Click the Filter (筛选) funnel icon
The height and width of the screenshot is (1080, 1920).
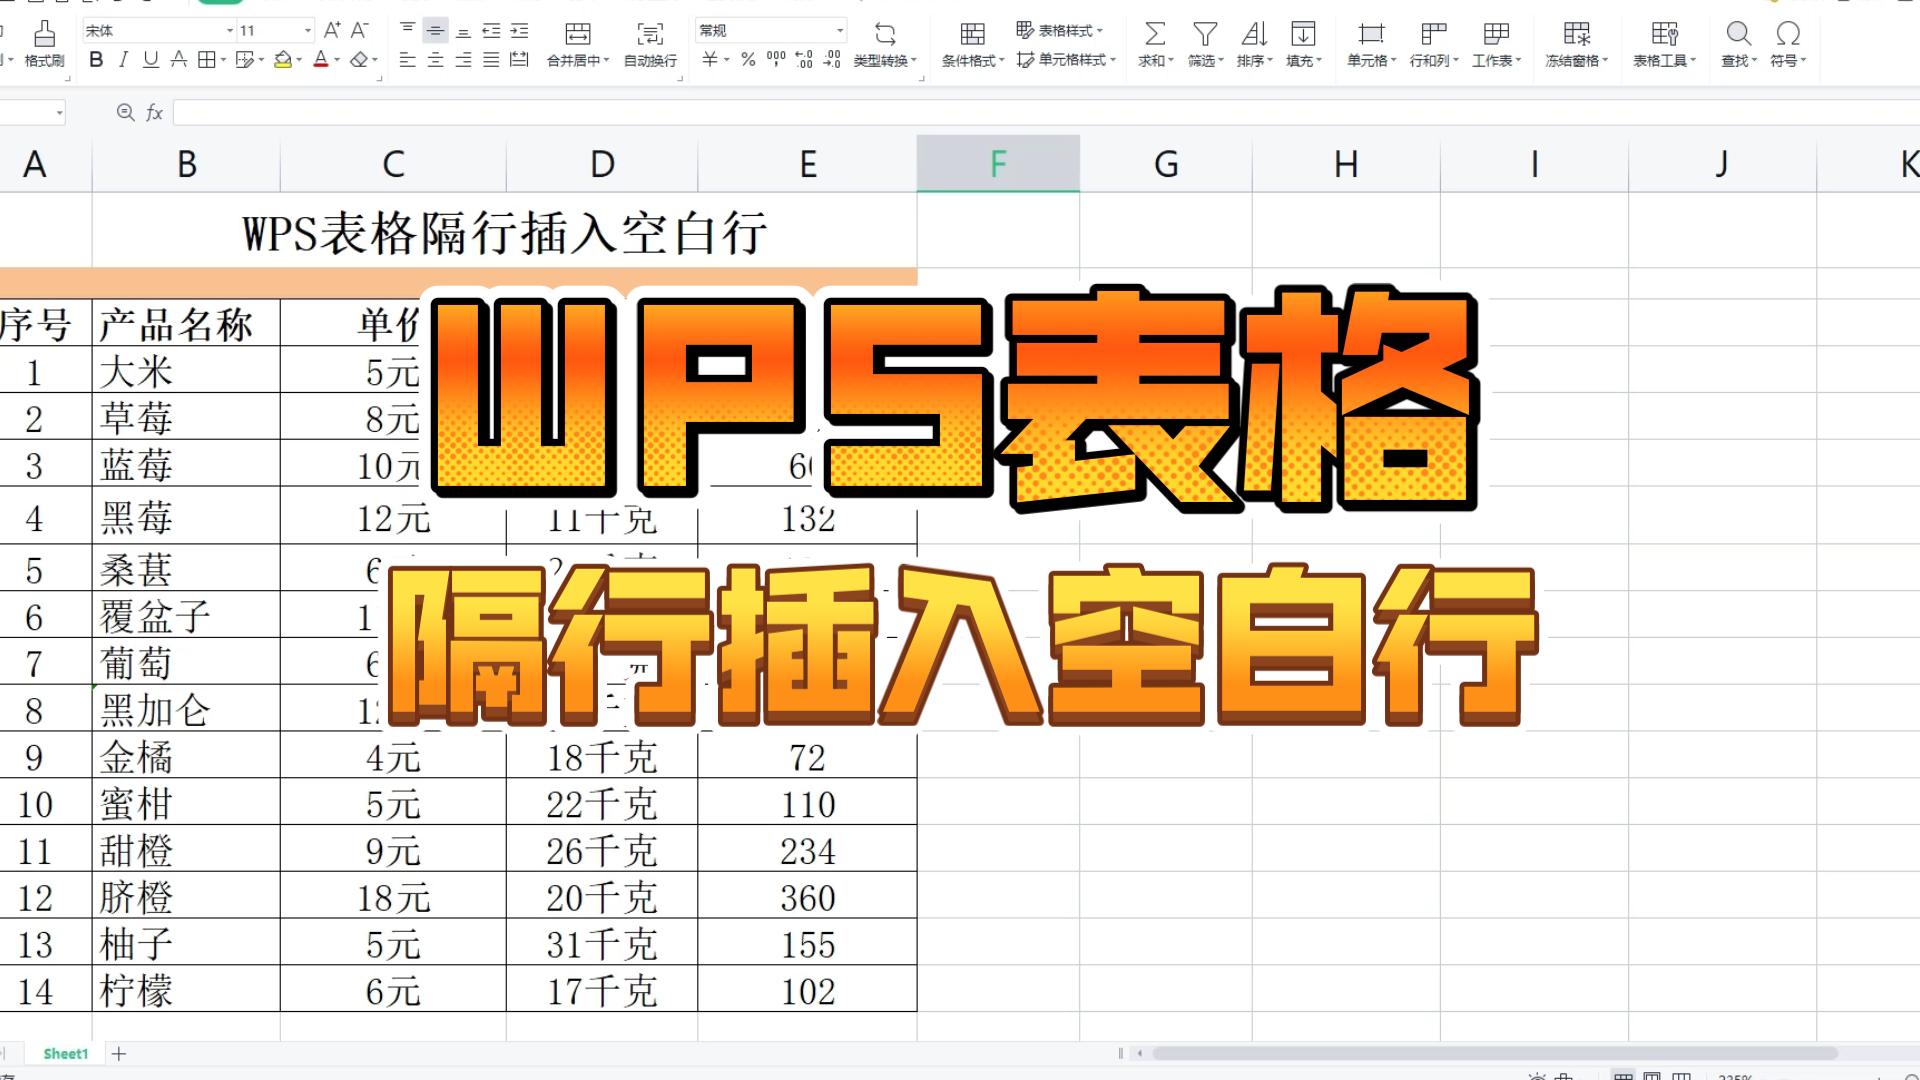1205,34
